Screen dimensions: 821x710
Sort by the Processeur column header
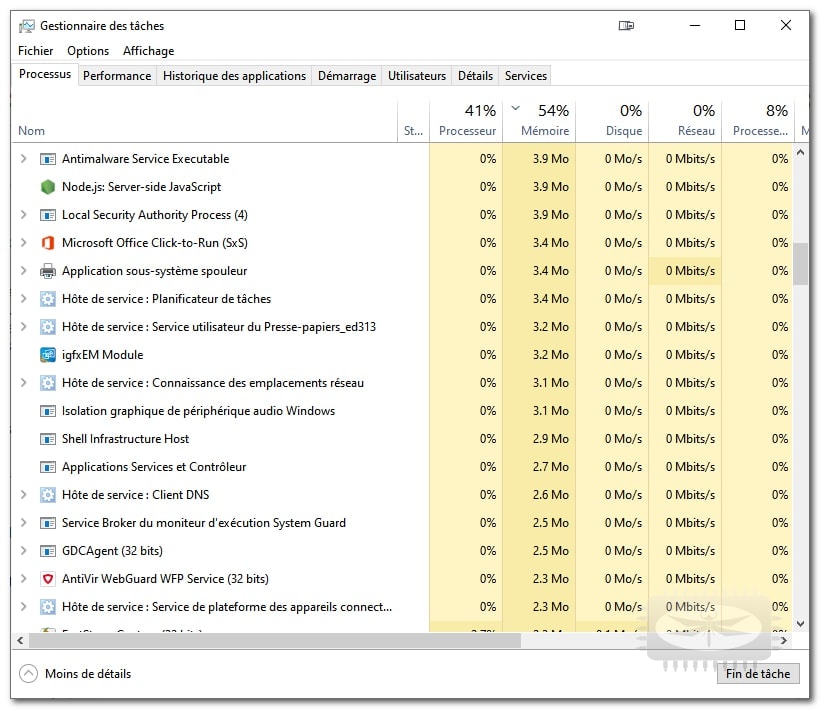click(467, 121)
